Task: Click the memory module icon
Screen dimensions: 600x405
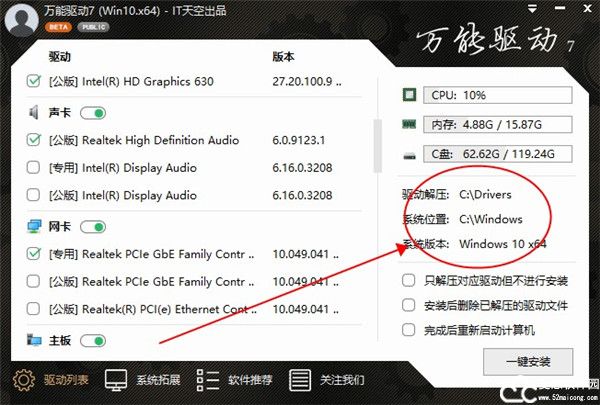Action: tap(409, 124)
